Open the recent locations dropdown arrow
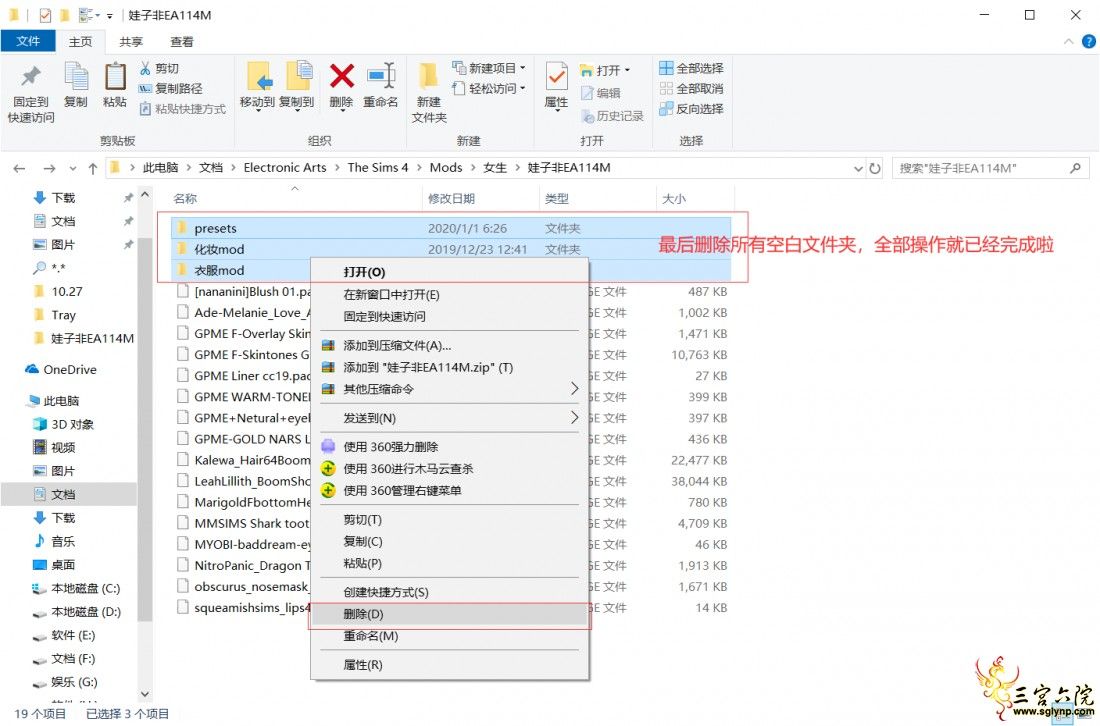 tap(73, 168)
